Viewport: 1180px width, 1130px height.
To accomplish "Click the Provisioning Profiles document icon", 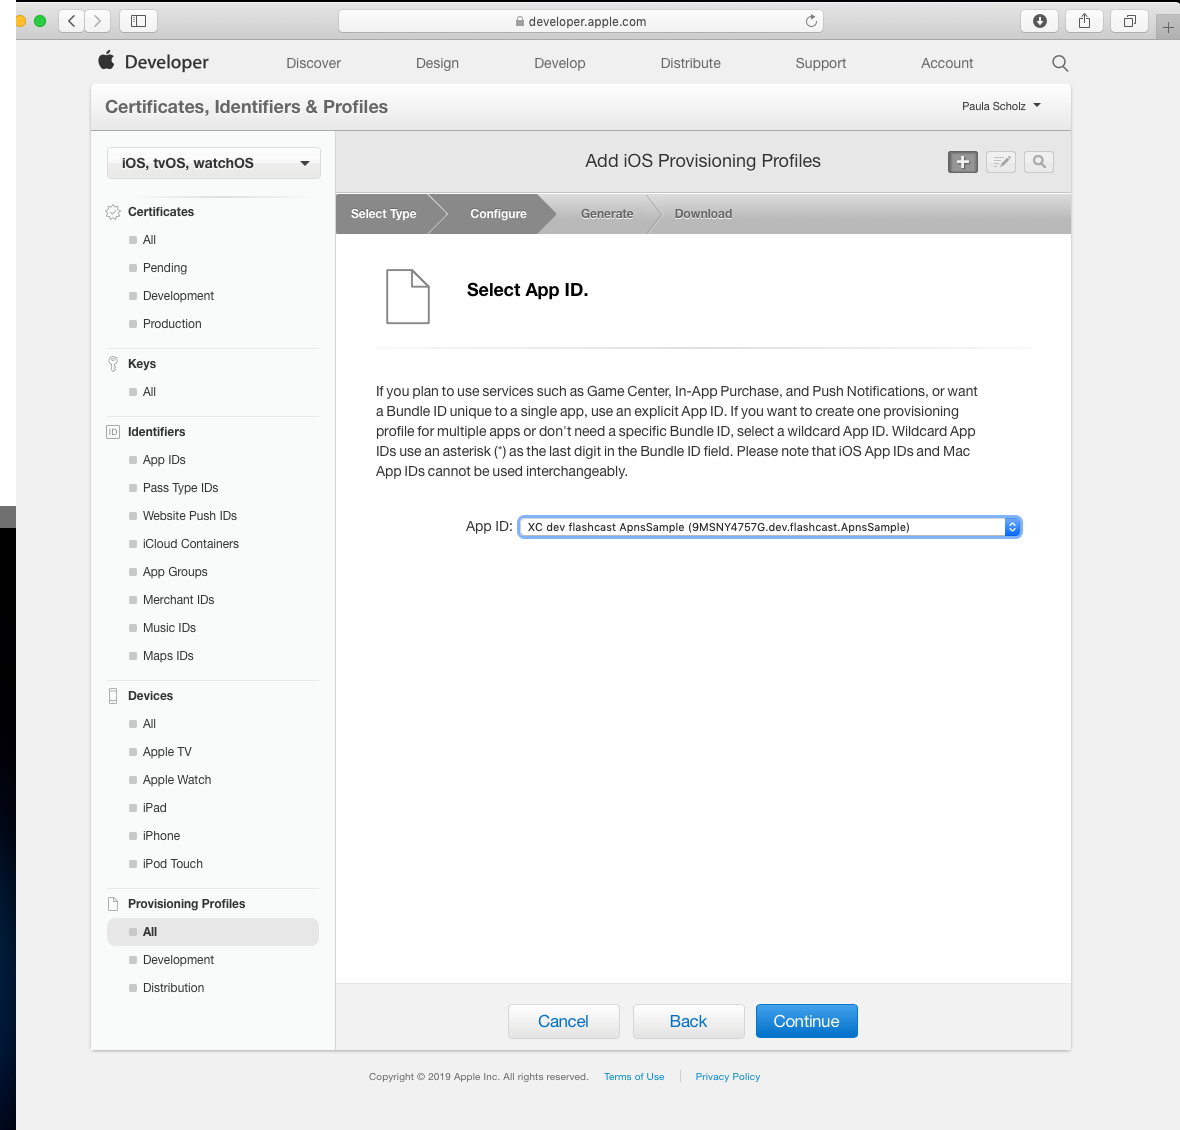I will pos(113,904).
